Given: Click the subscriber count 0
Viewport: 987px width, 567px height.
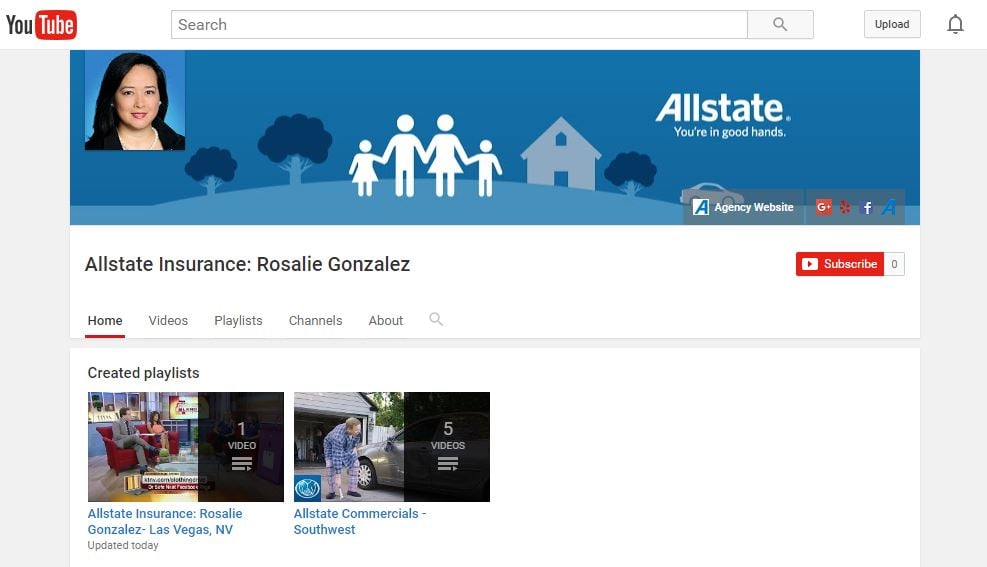Looking at the screenshot, I should (894, 264).
